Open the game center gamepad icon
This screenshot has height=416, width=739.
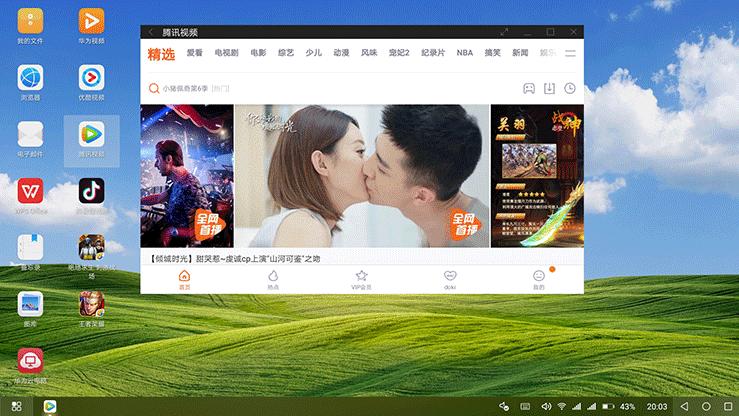[x=529, y=89]
